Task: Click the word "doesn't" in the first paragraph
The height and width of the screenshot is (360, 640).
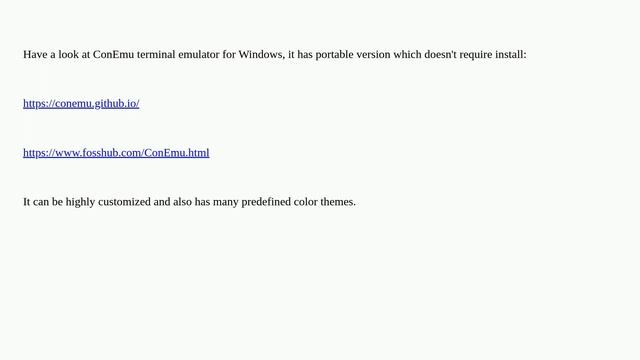Action: coord(440,54)
